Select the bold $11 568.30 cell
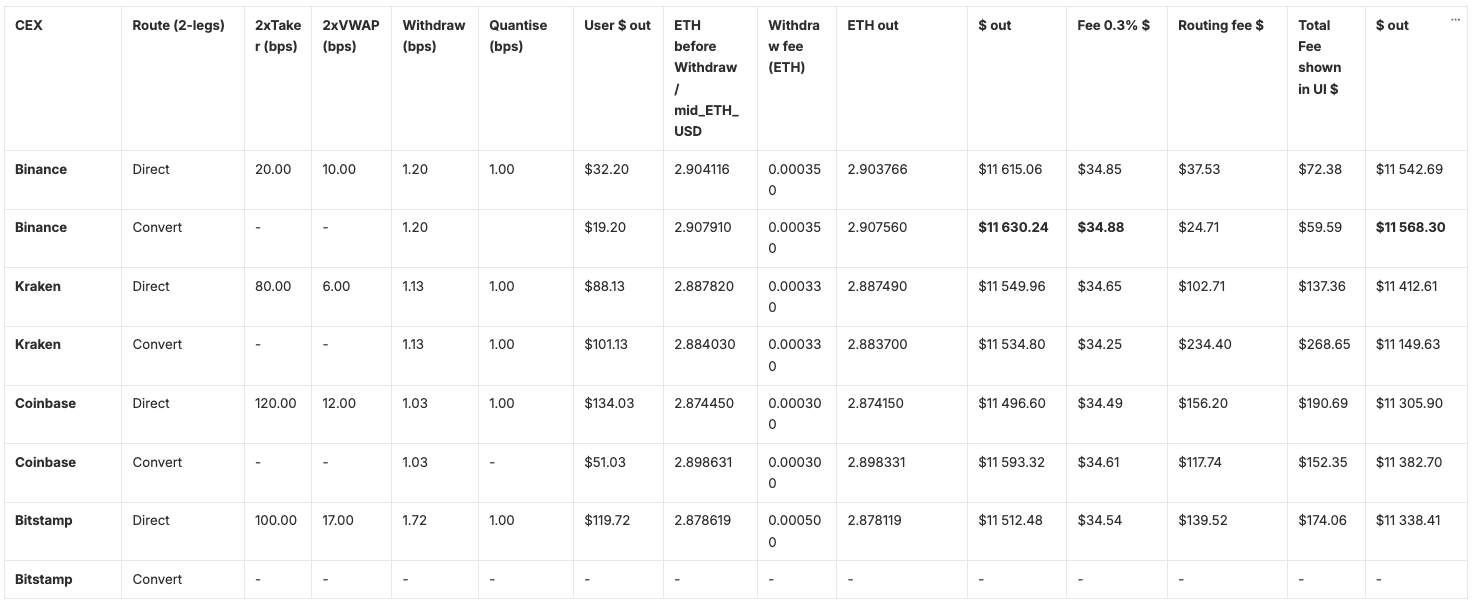The height and width of the screenshot is (614, 1483). pyautogui.click(x=1409, y=227)
